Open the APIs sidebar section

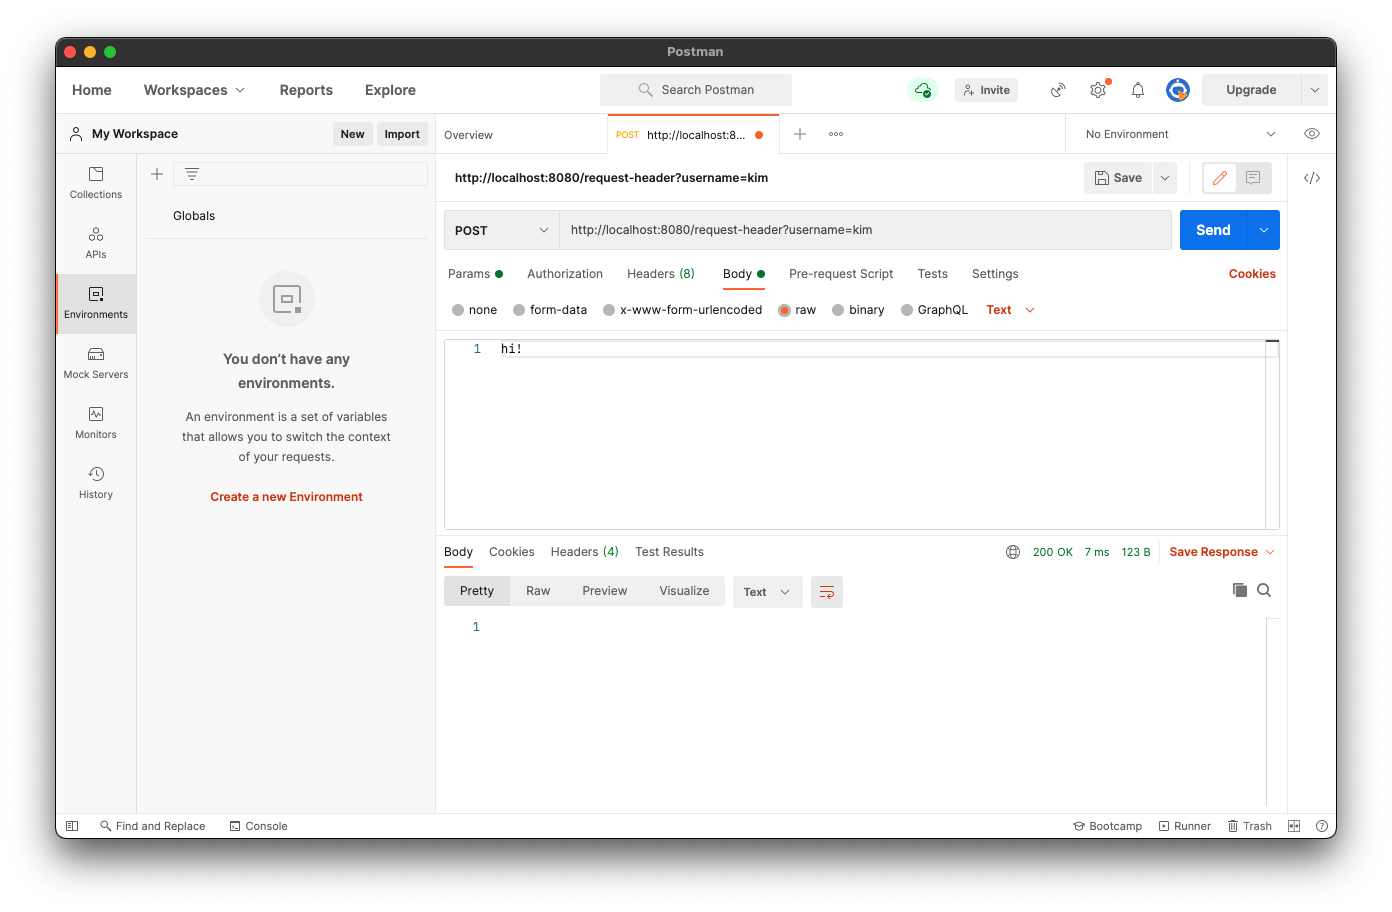[x=96, y=243]
